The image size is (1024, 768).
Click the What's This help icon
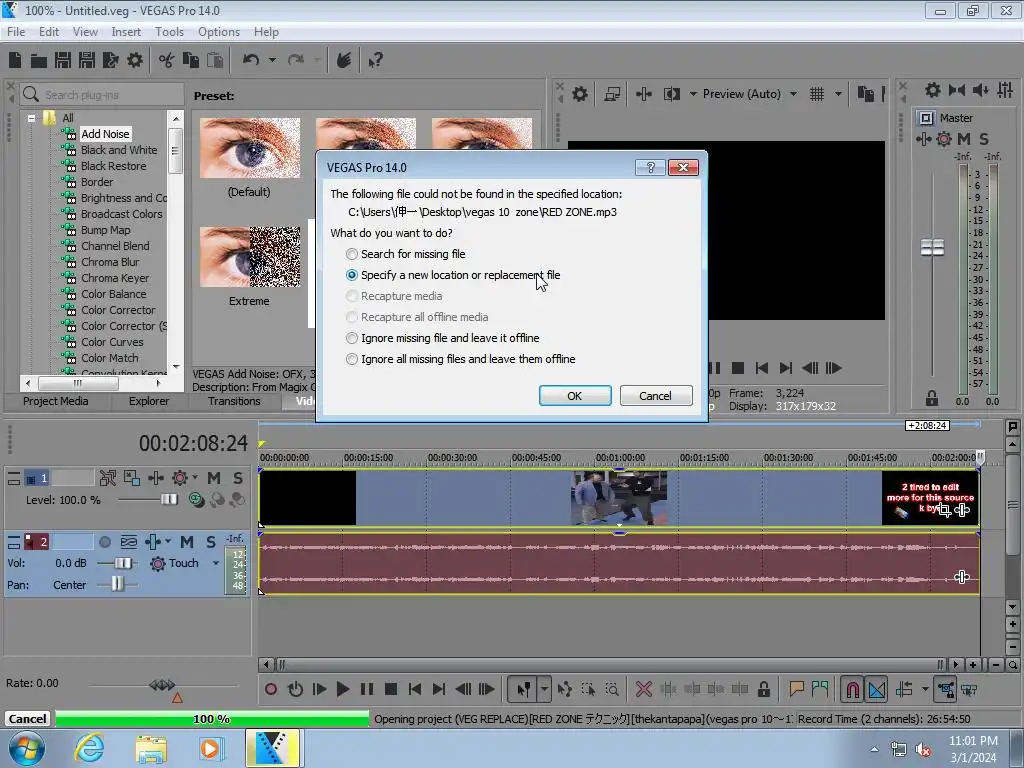click(376, 61)
